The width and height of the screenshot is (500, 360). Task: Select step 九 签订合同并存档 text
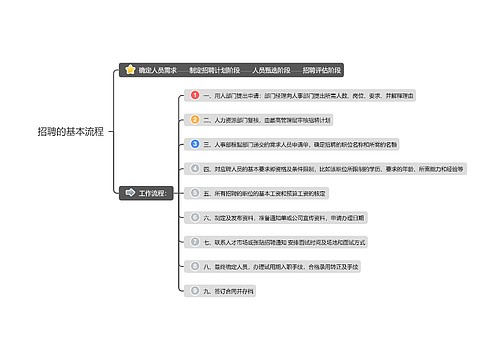click(x=228, y=291)
